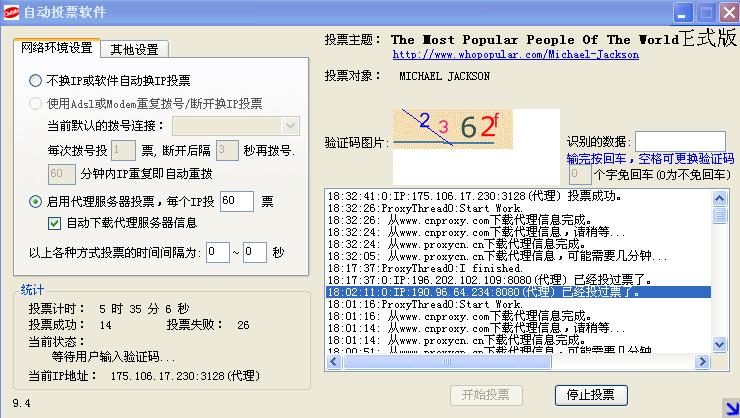
Task: Click the minimum vote interval field
Action: [218, 252]
